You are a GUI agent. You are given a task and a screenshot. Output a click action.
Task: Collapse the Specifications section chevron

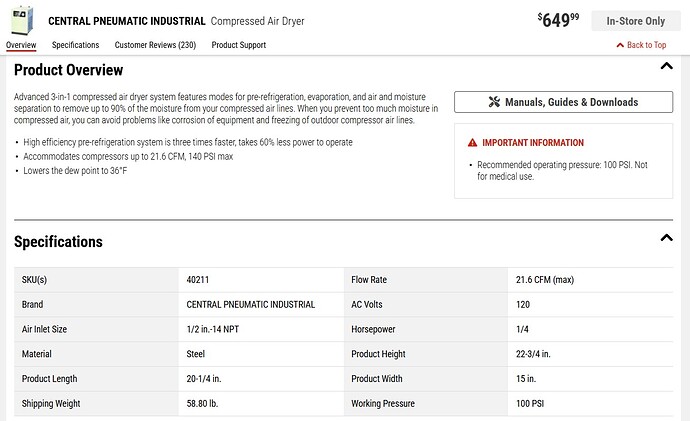[667, 238]
